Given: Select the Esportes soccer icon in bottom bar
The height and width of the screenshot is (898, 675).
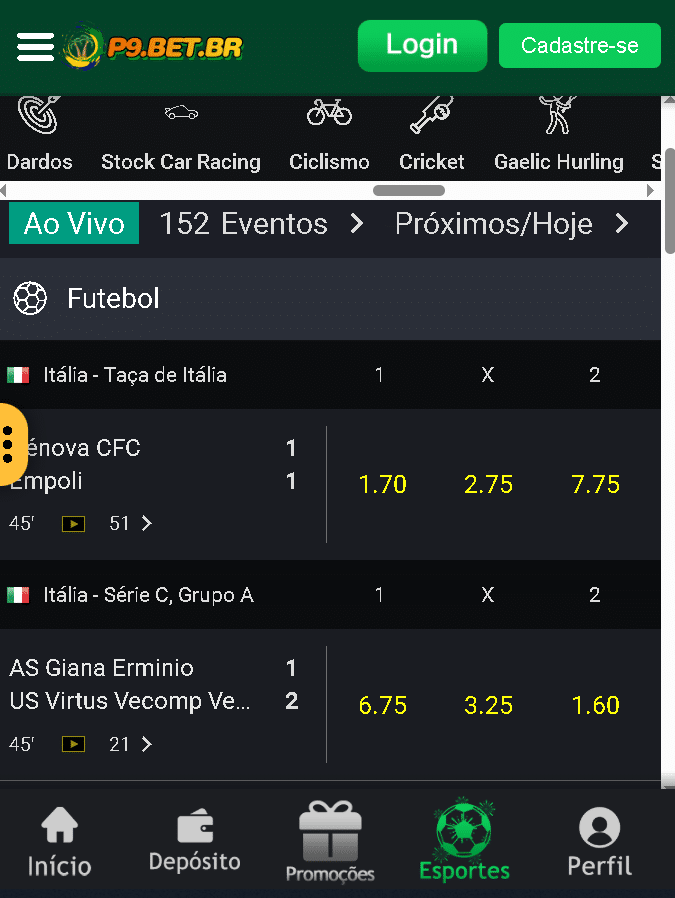Looking at the screenshot, I should 464,830.
